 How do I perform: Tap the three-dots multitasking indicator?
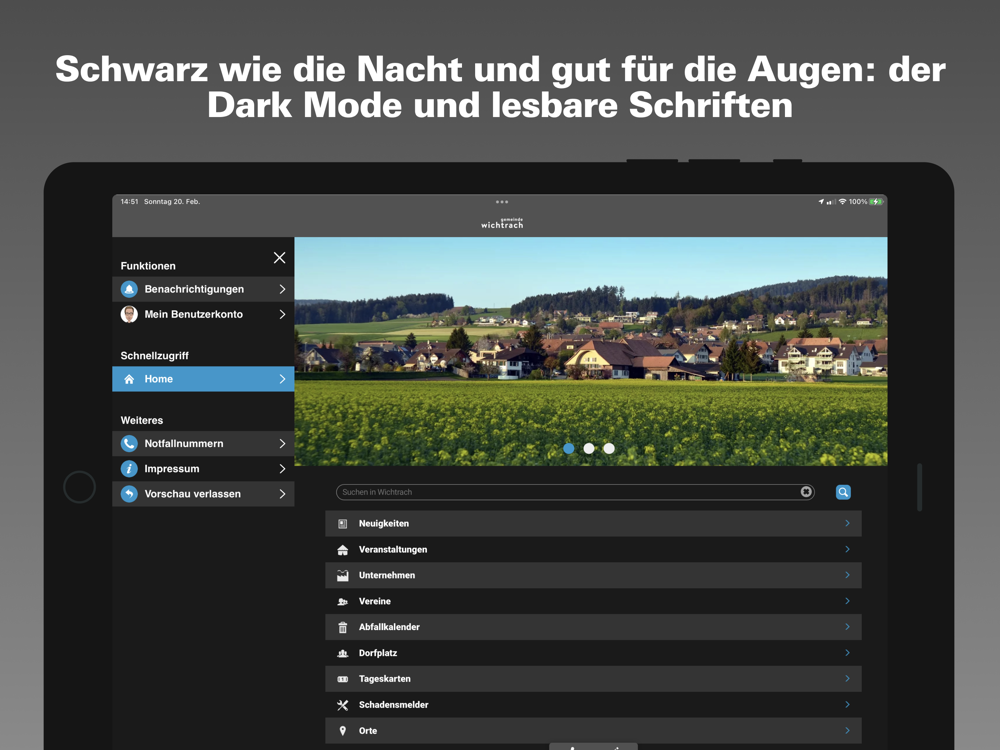tap(502, 202)
